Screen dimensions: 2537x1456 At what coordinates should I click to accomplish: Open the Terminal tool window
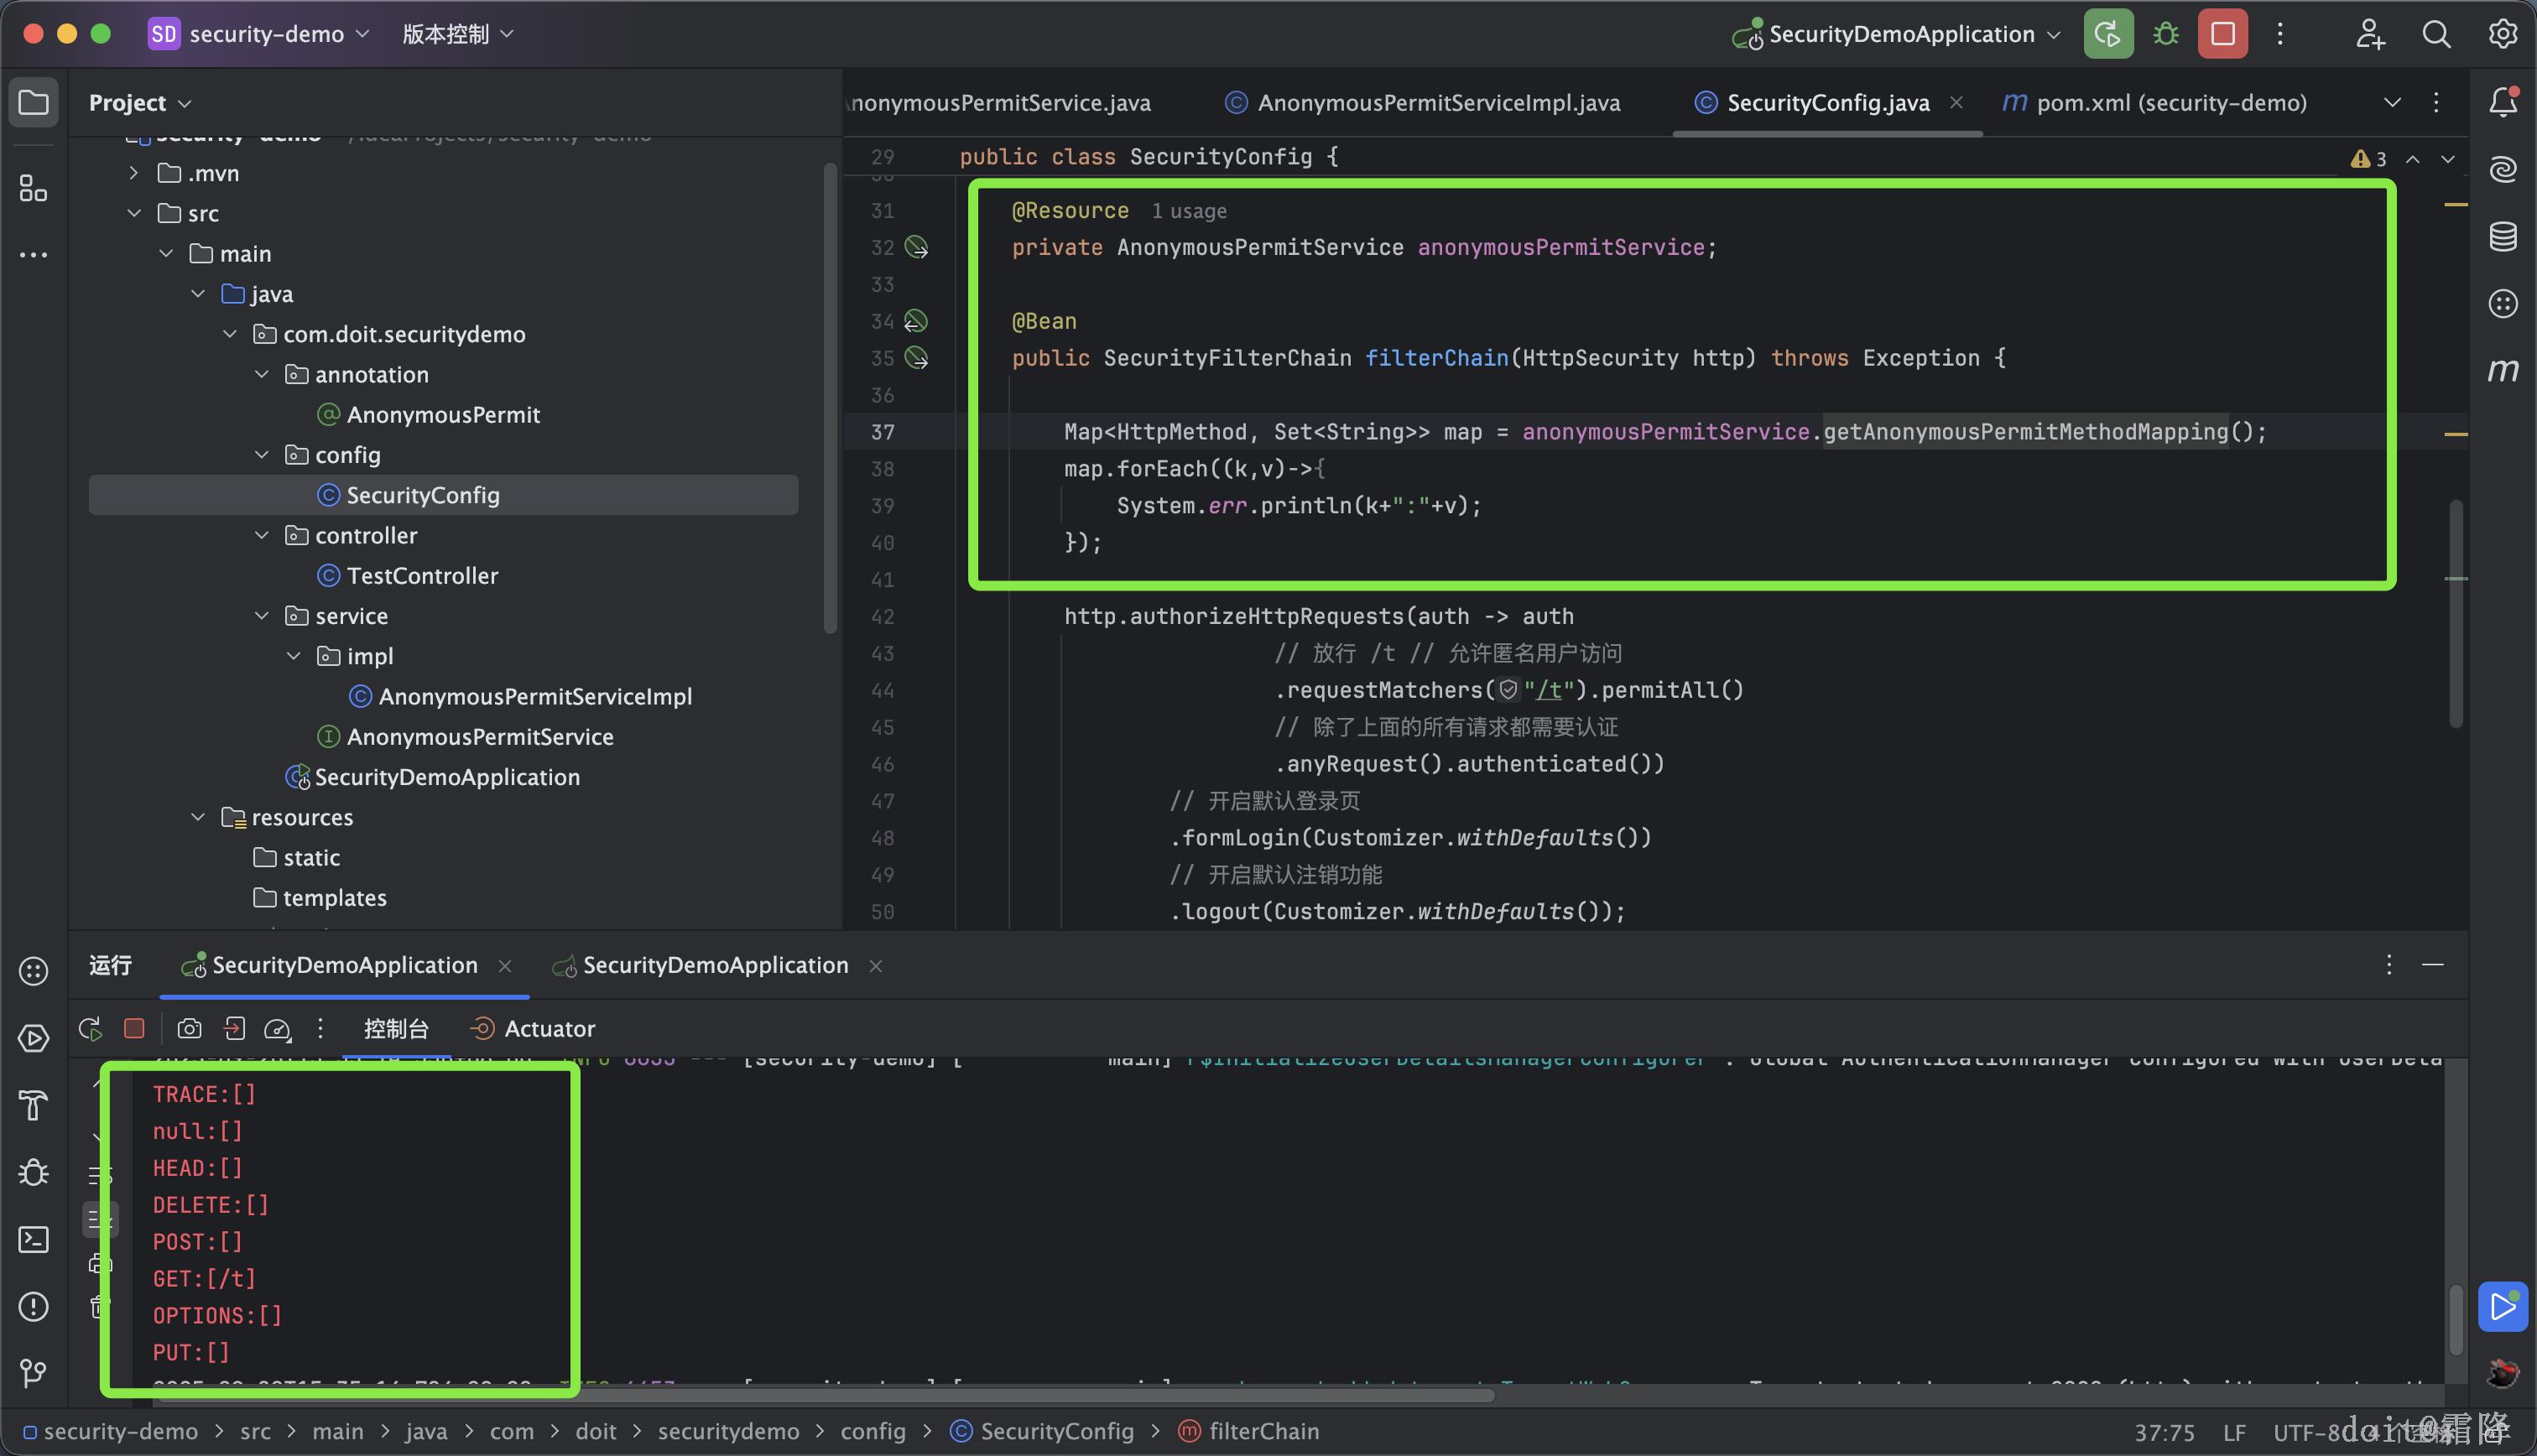point(33,1240)
